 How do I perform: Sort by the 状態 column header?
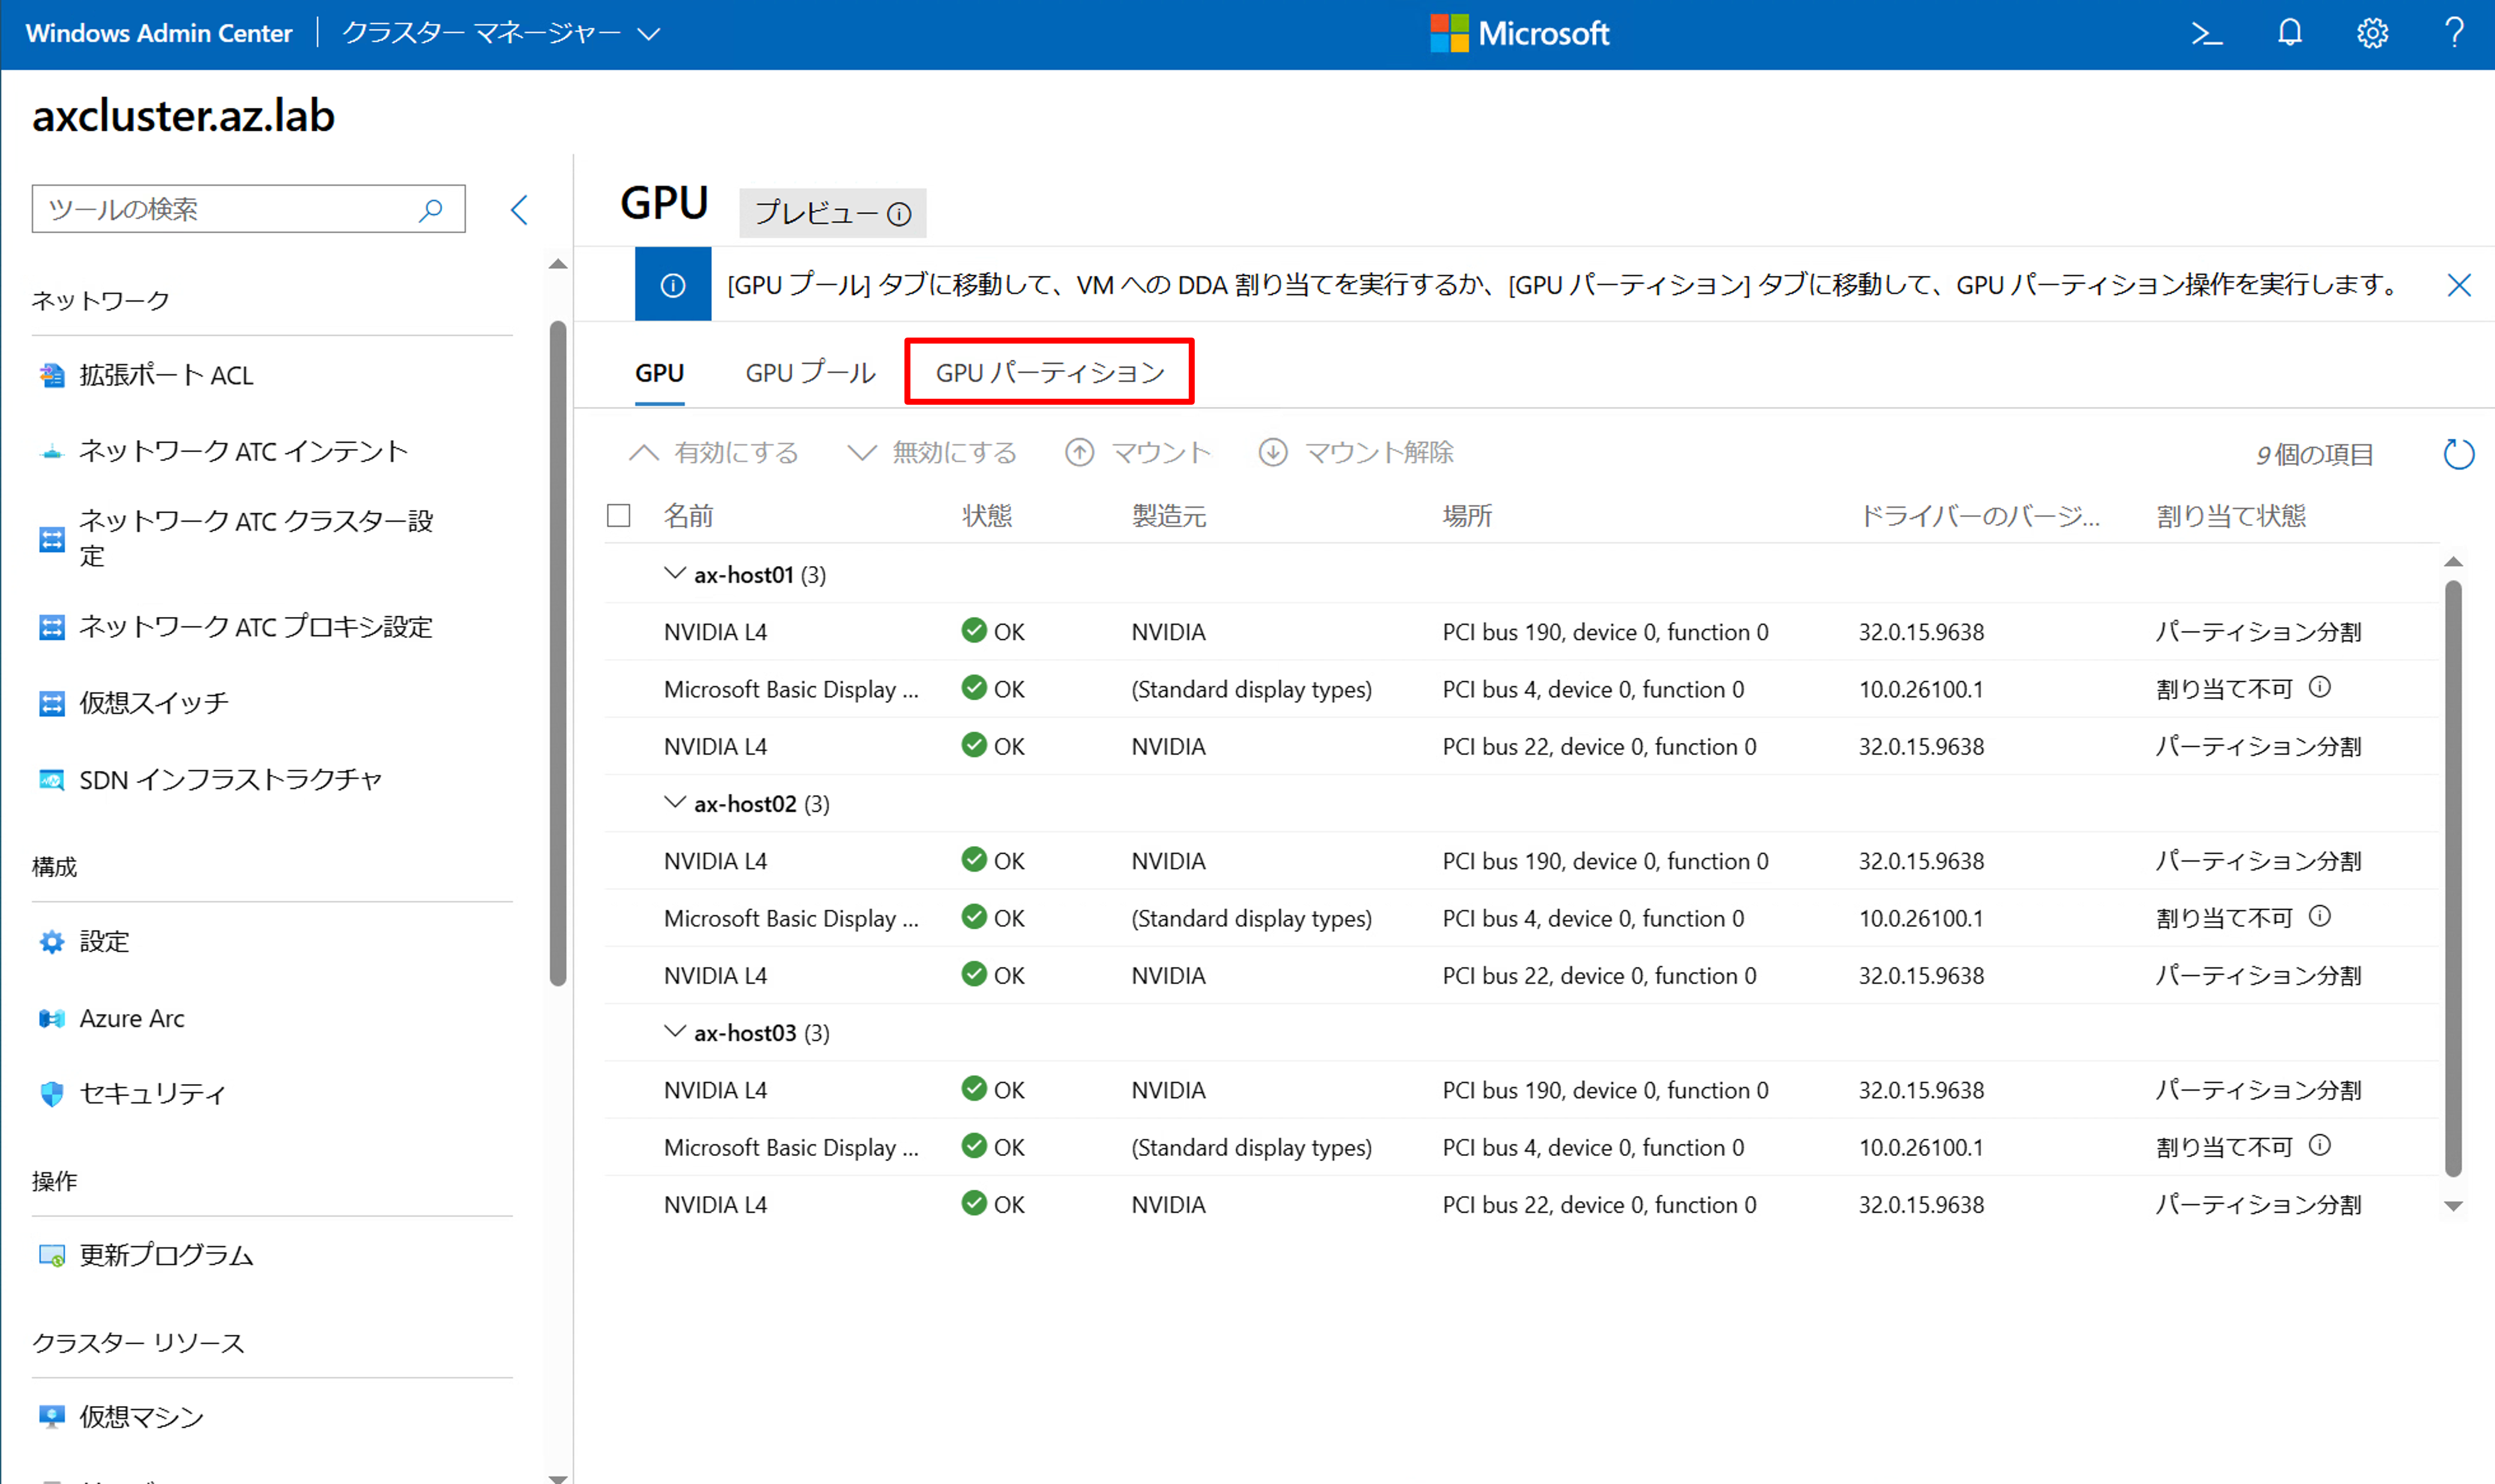point(987,516)
